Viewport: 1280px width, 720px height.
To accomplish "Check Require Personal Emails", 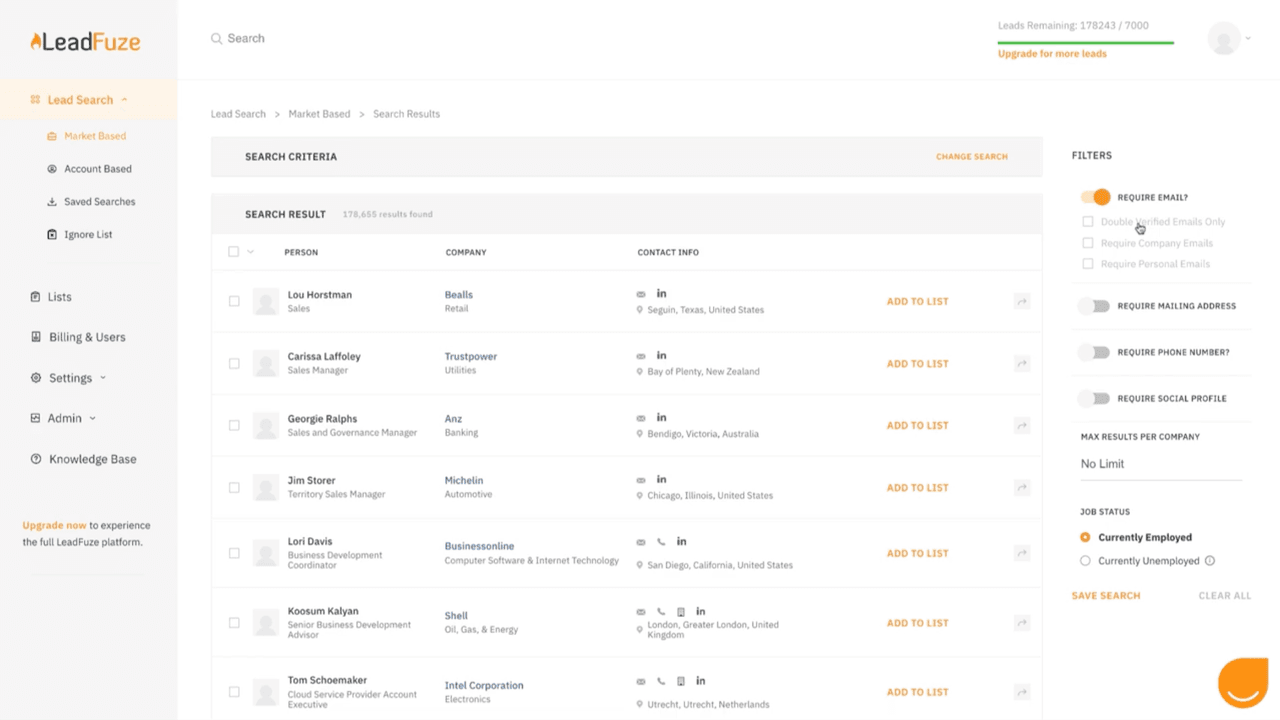I will 1088,264.
